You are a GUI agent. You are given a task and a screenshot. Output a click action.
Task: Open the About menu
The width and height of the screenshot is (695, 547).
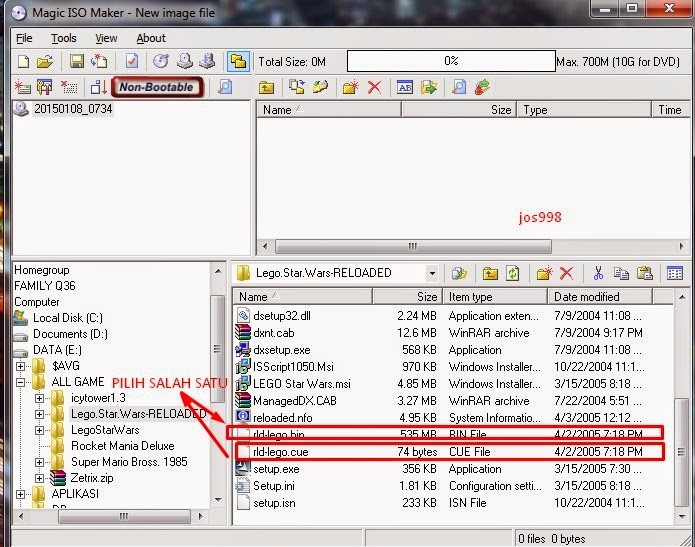coord(151,39)
